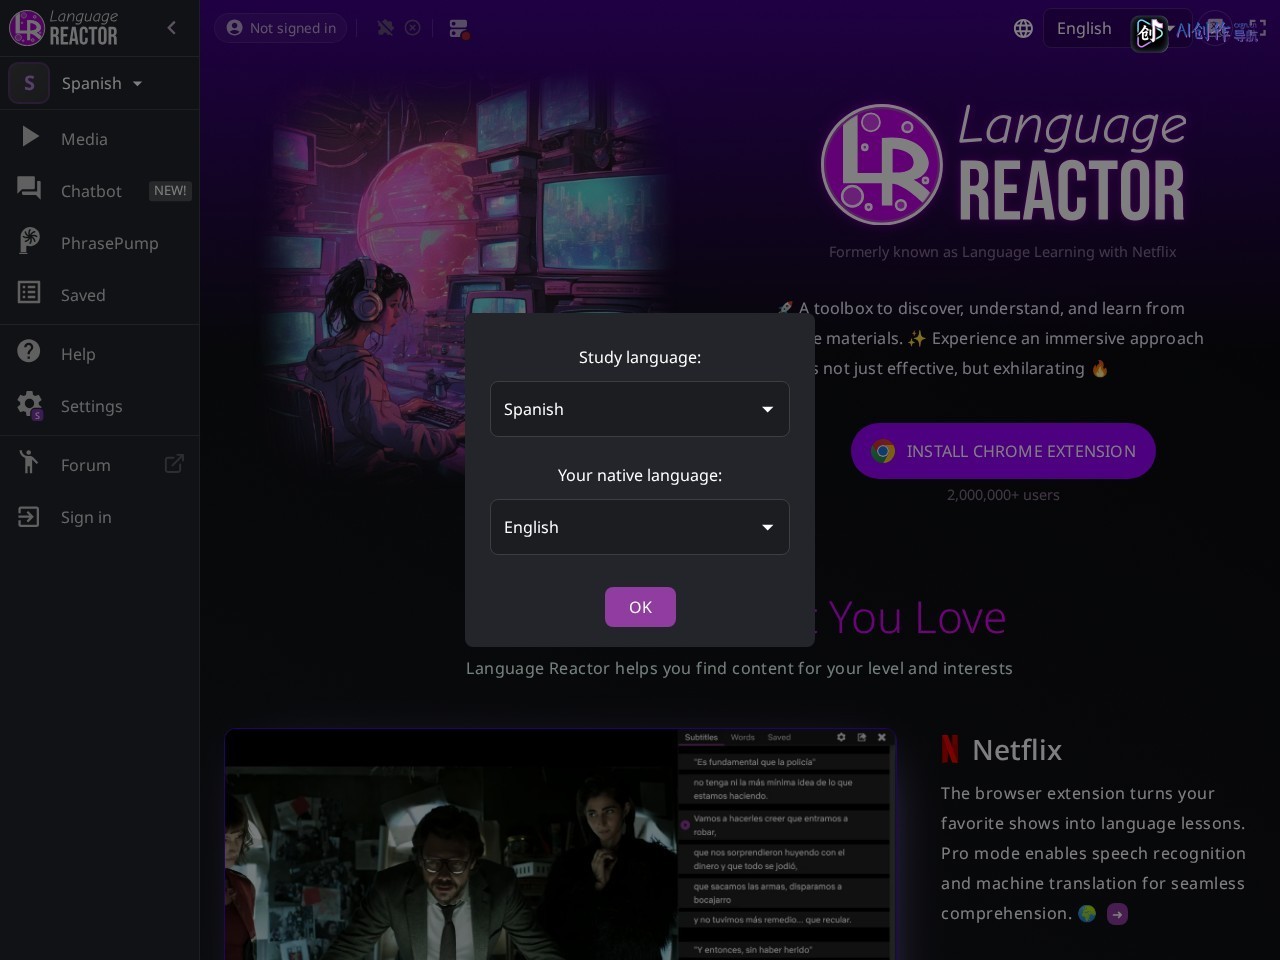Screen dimensions: 1280x960
Task: Click the globe icon in the top bar
Action: click(1023, 29)
